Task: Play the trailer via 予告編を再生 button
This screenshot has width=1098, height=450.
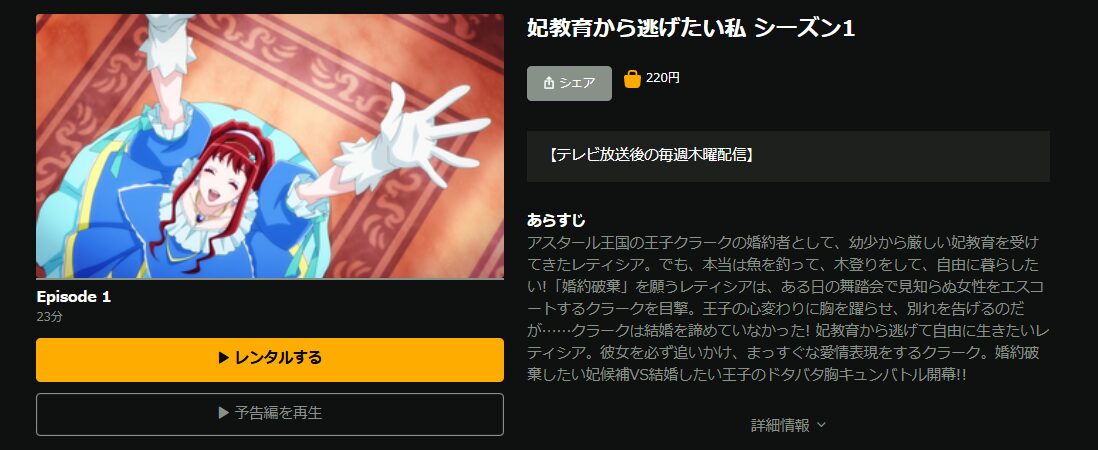Action: tap(270, 414)
